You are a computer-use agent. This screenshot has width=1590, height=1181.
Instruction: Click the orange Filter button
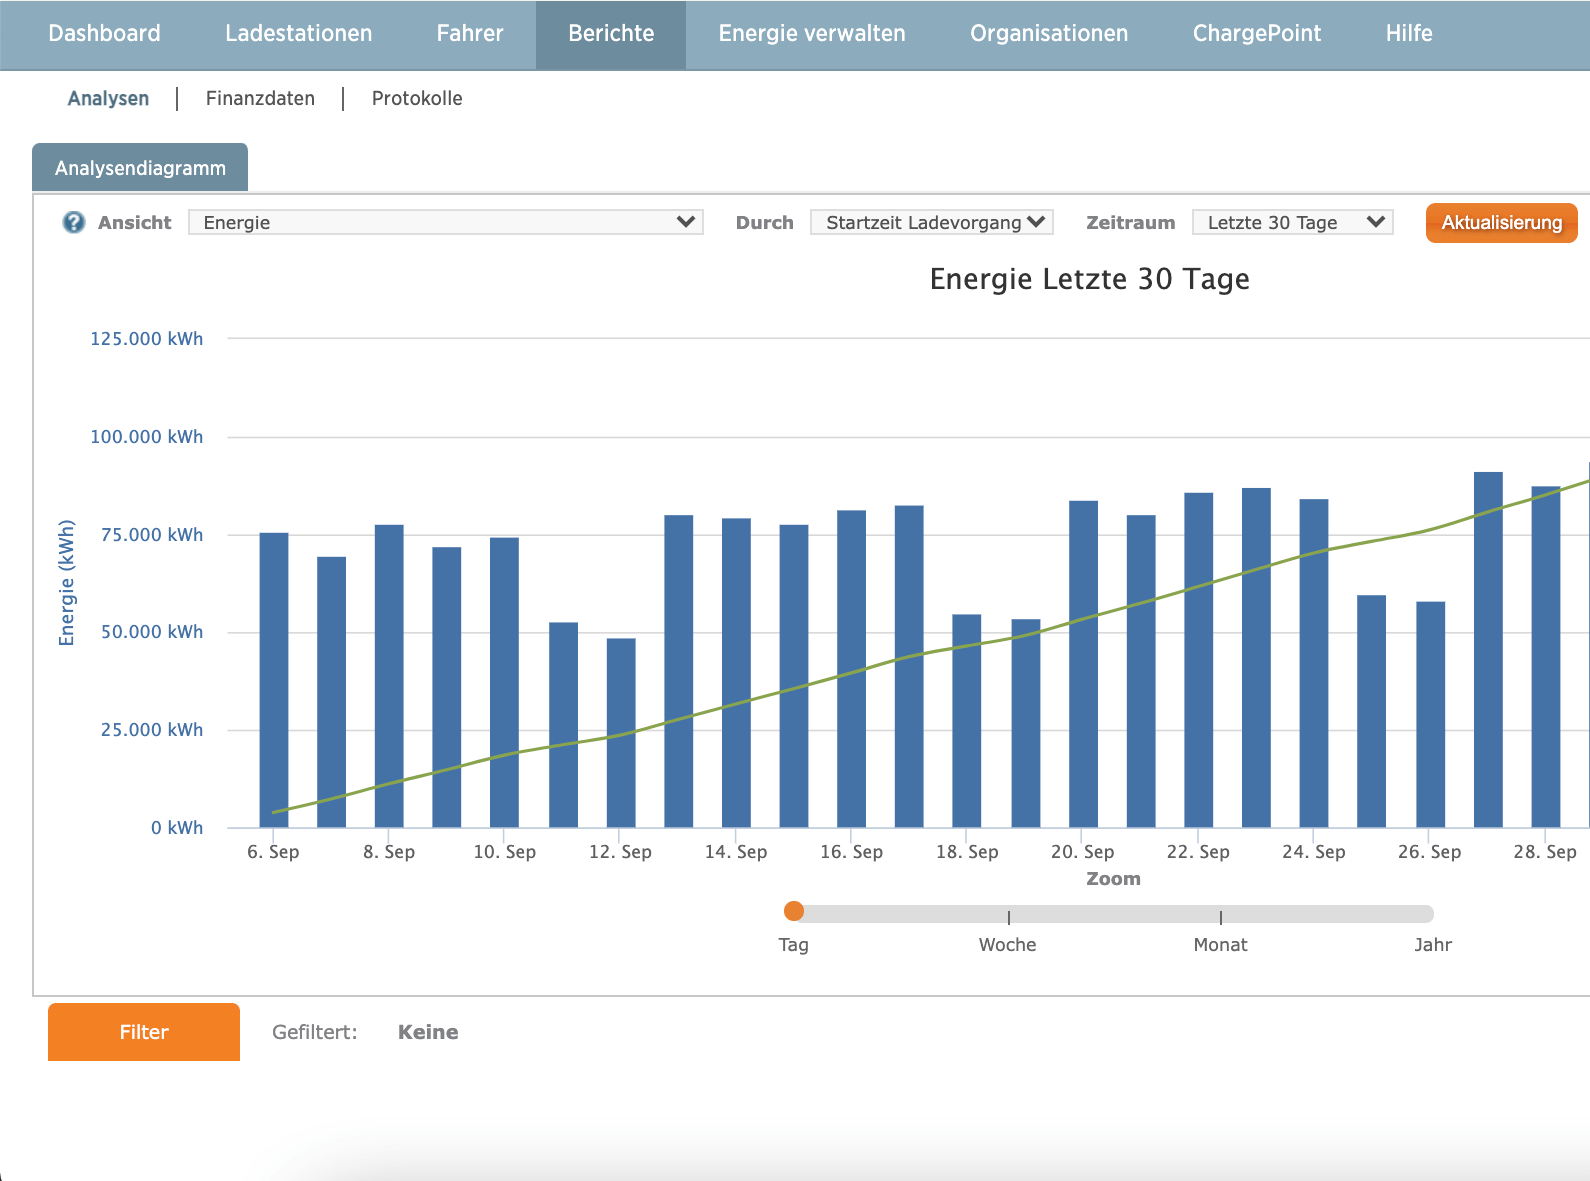(144, 1032)
